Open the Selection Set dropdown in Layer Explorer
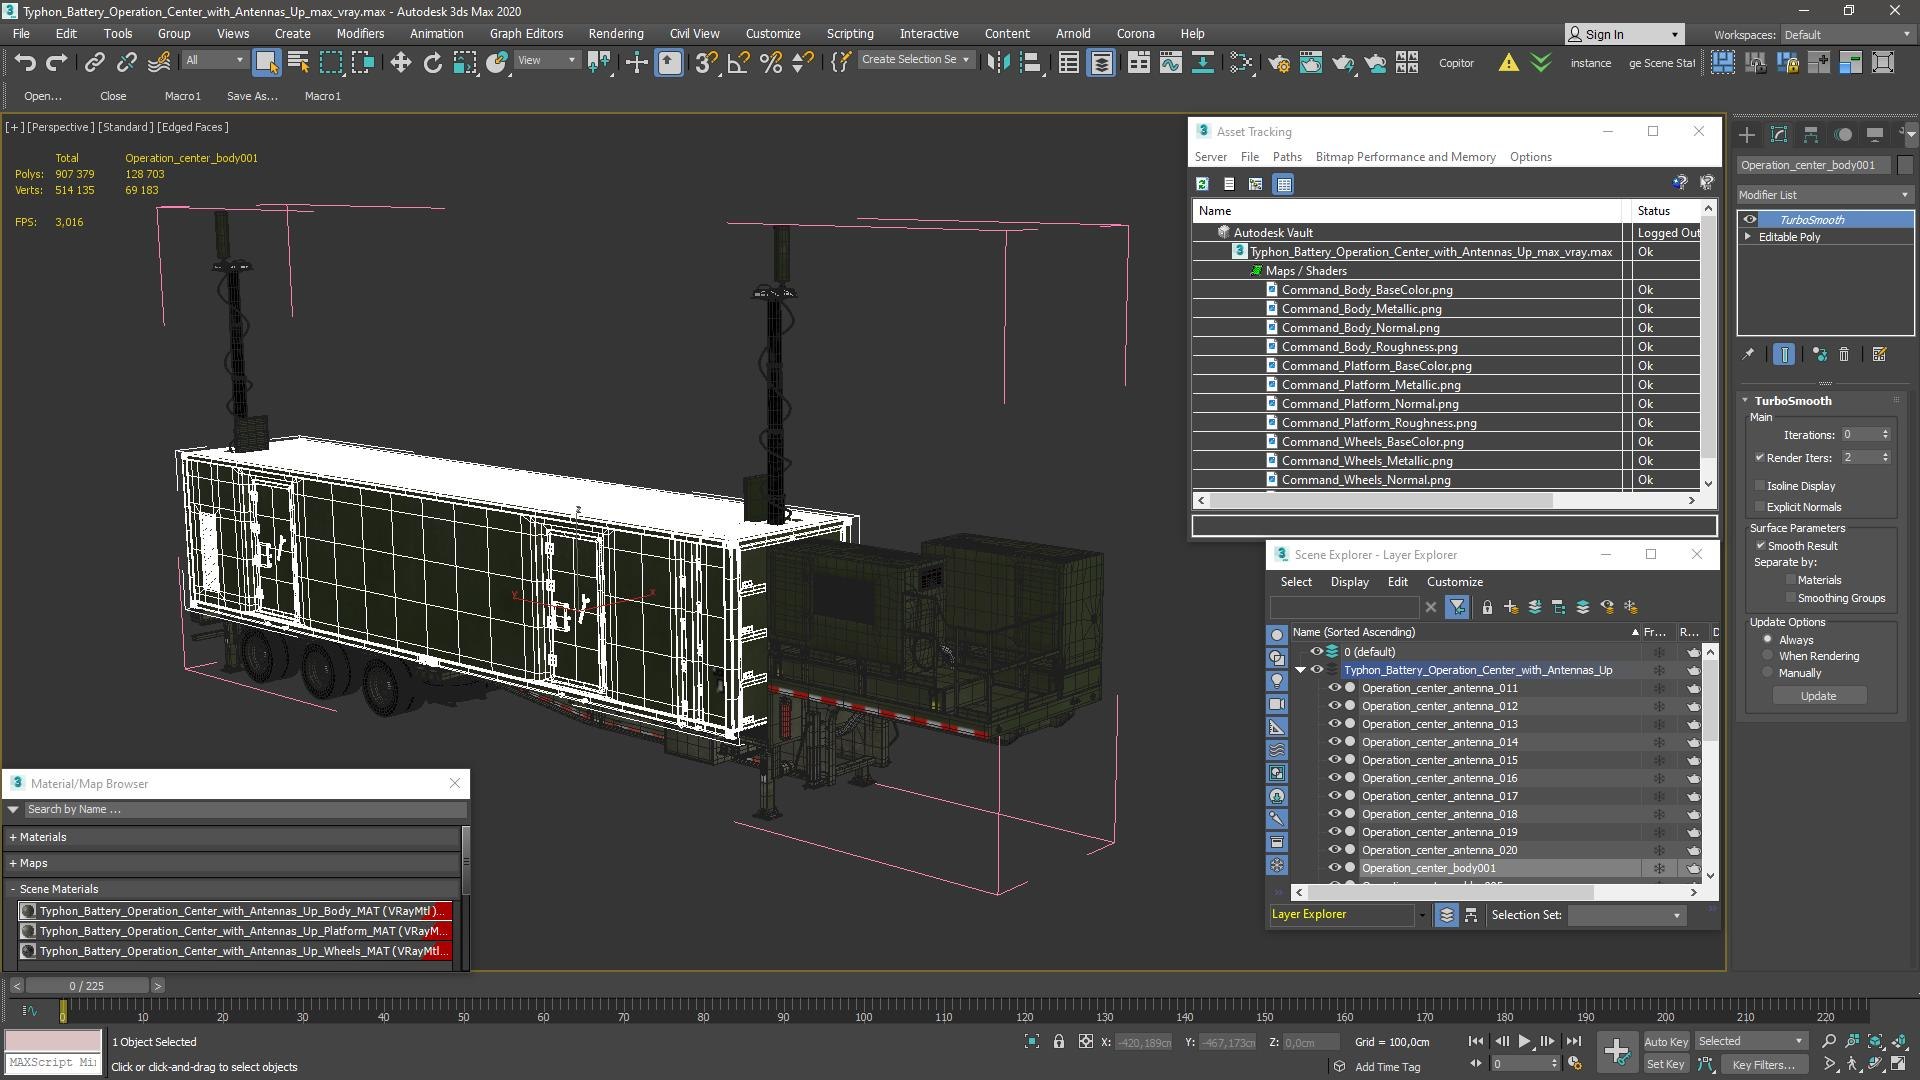The image size is (1920, 1080). [1626, 915]
